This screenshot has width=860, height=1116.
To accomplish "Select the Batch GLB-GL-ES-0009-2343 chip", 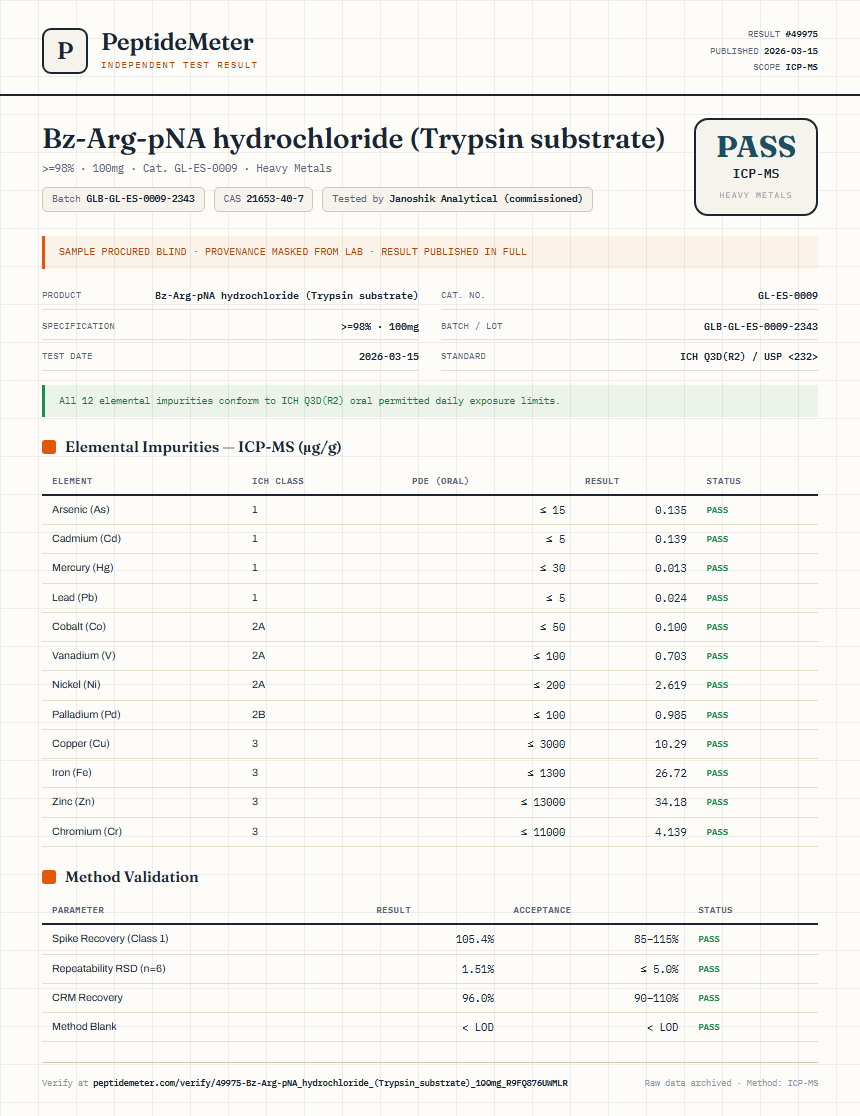I will (x=123, y=199).
